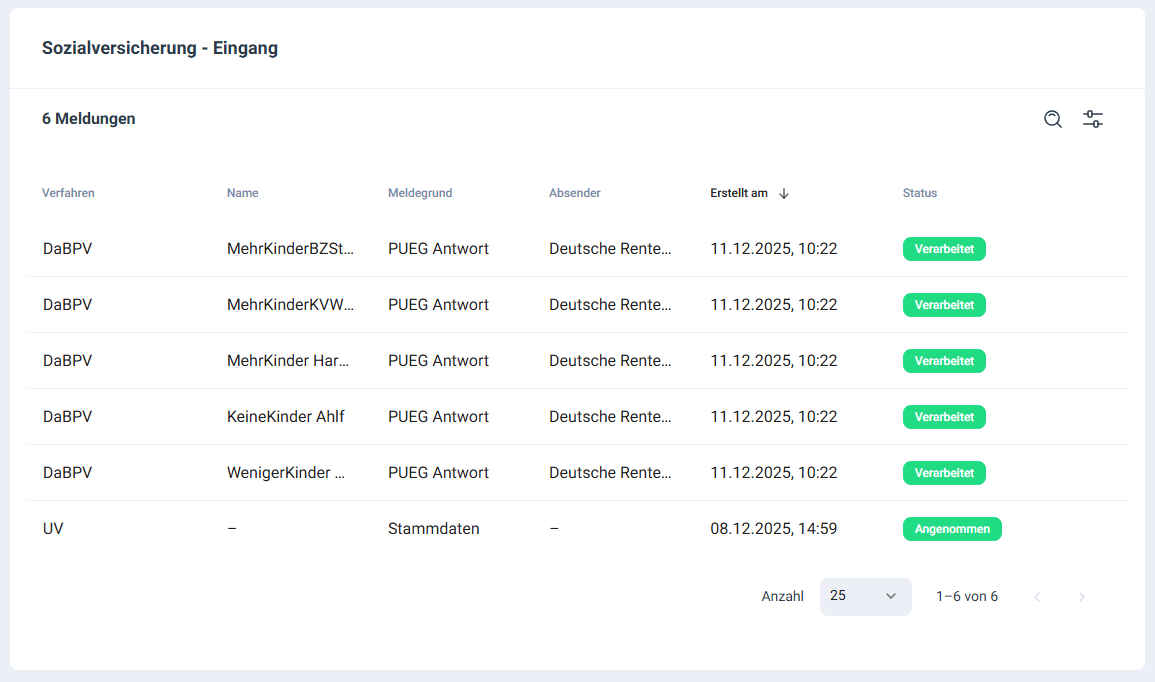
Task: Sort by Status column header
Action: tap(919, 193)
